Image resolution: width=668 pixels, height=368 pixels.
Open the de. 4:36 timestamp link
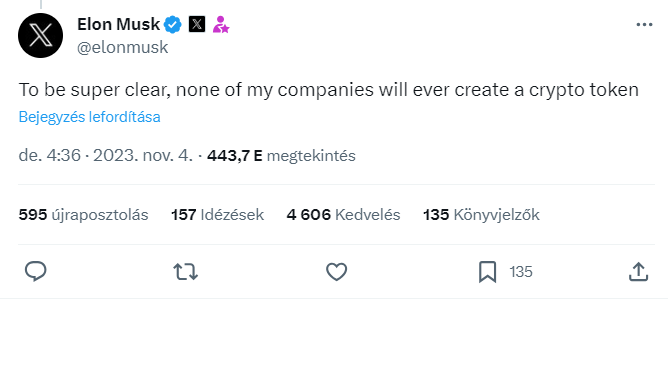(x=106, y=155)
